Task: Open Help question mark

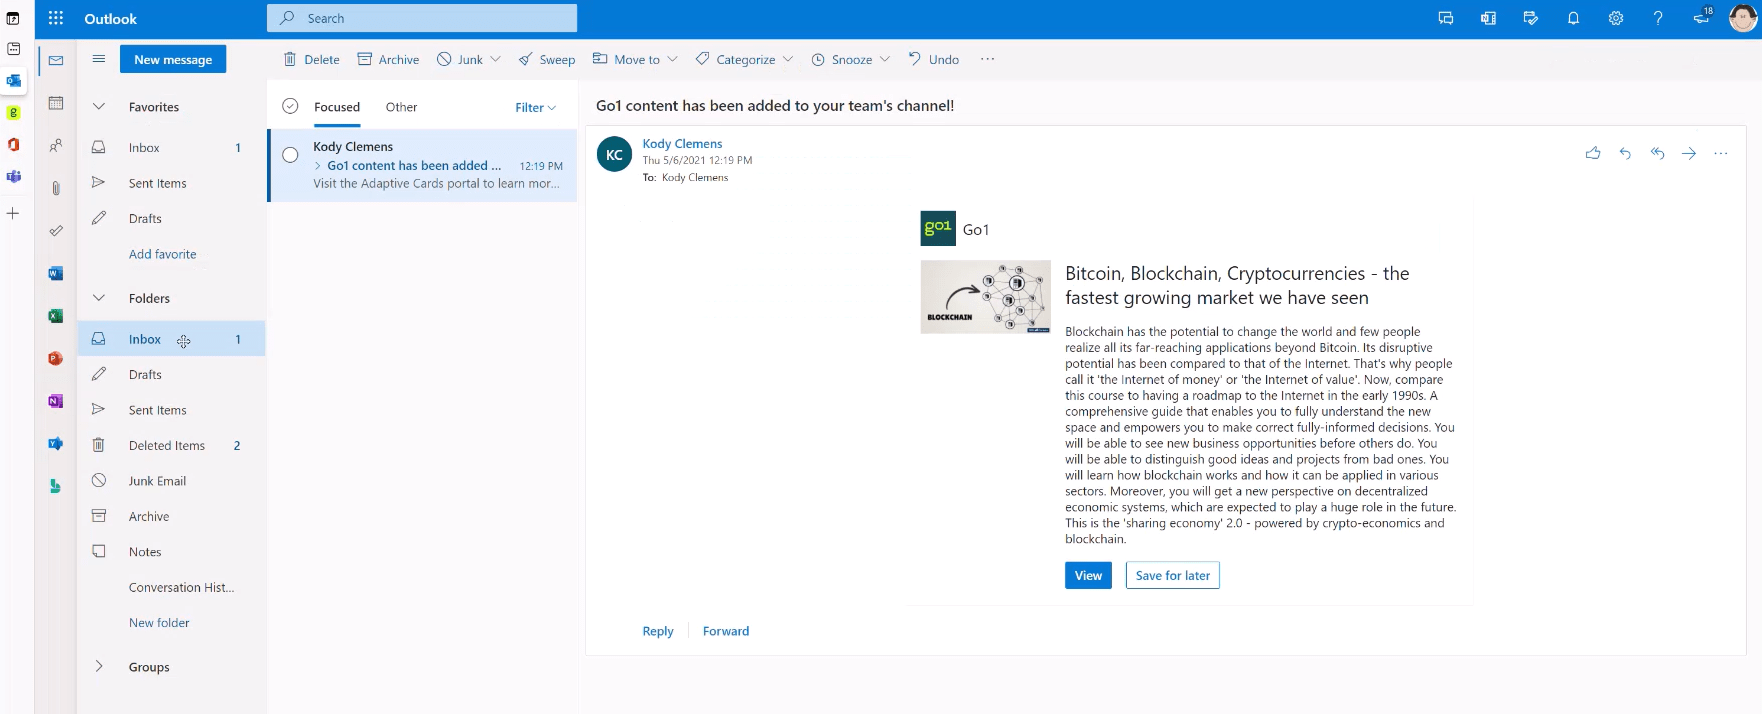Action: 1658,18
